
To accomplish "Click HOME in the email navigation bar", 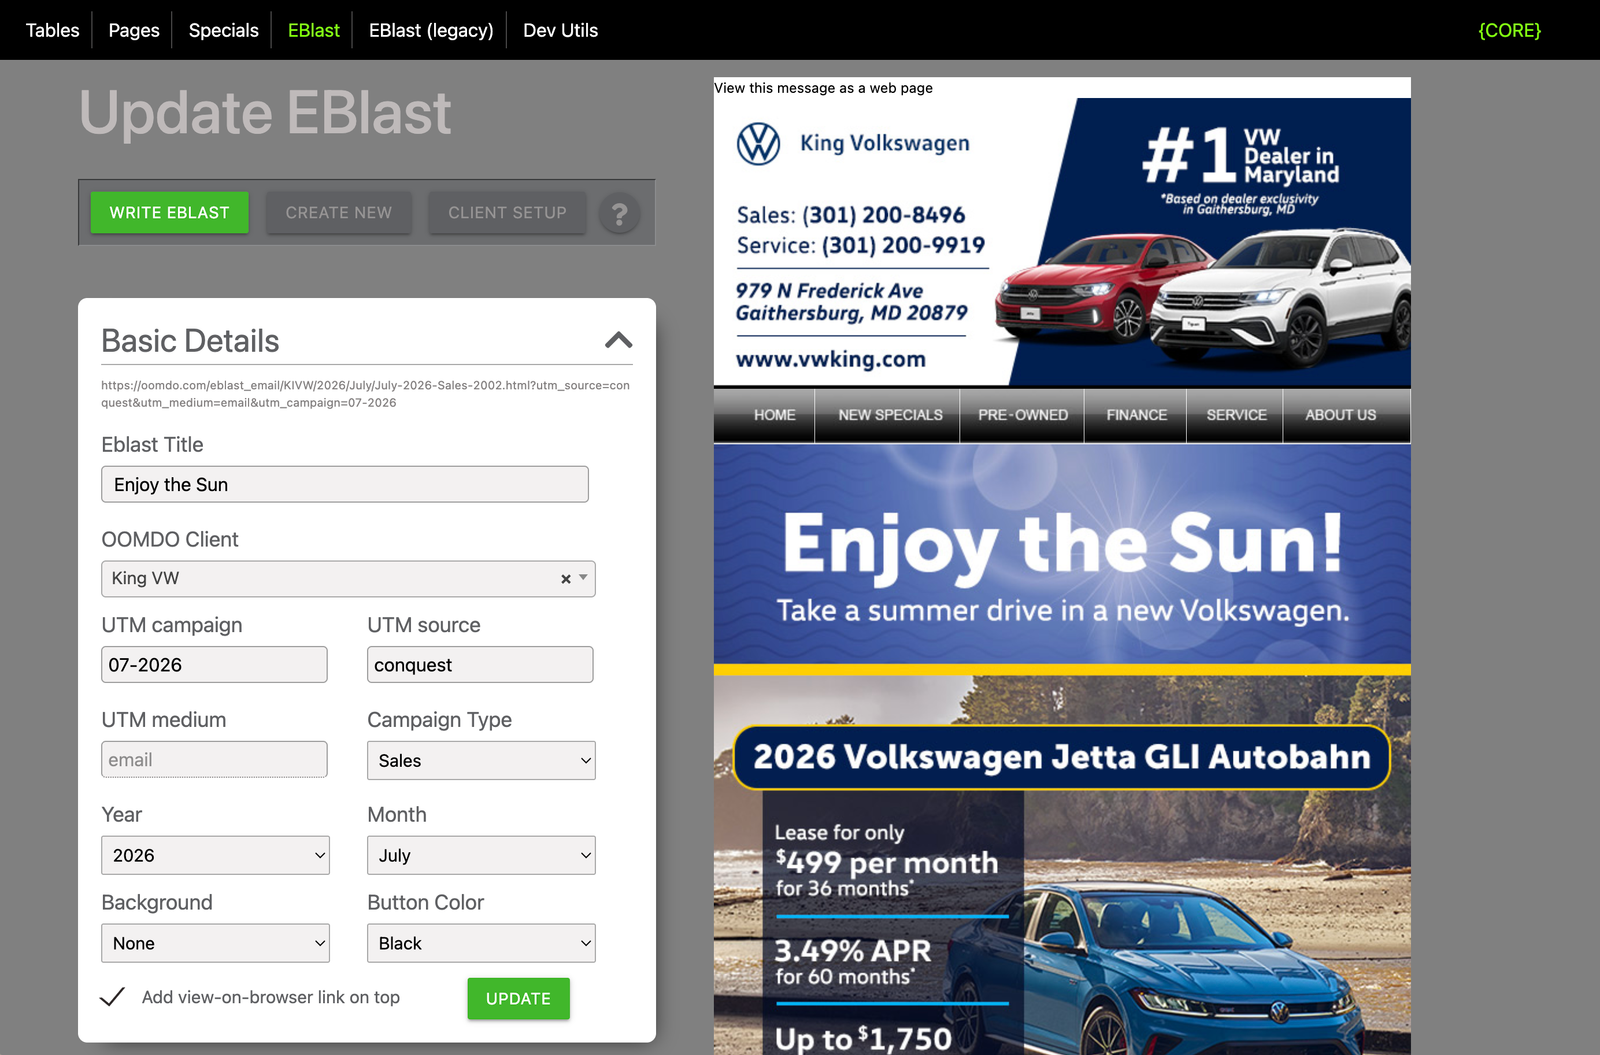I will coord(775,415).
